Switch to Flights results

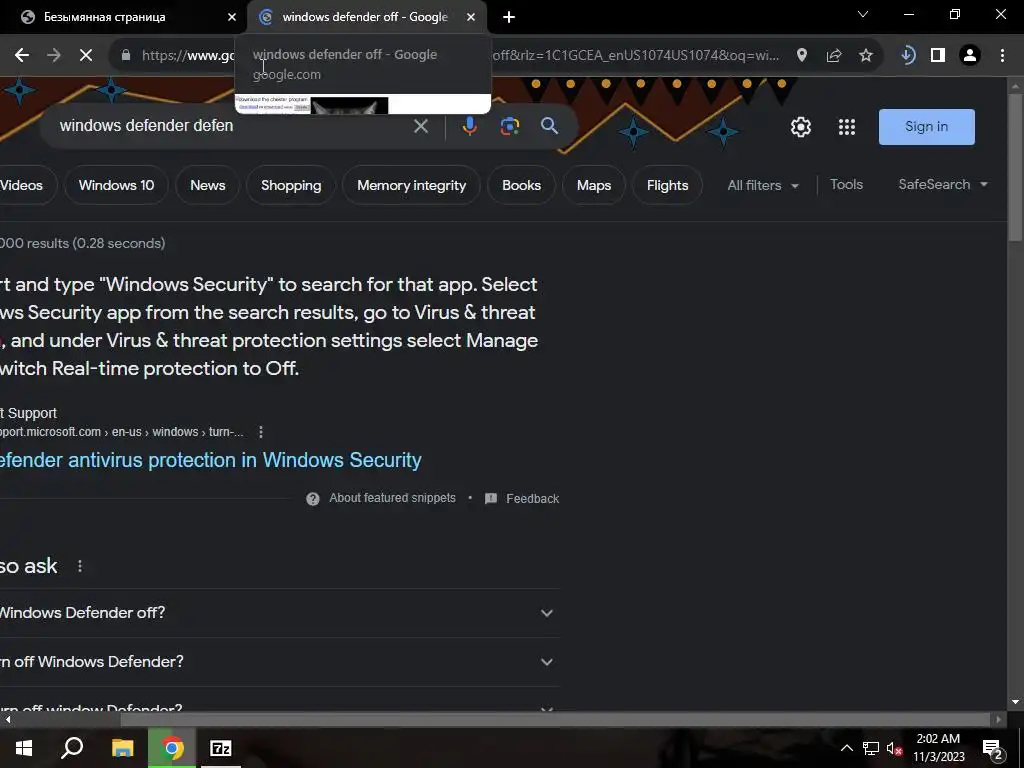(x=667, y=185)
